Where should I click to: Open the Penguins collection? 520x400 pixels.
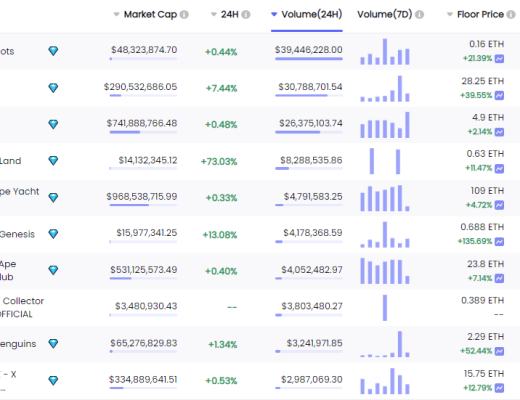click(18, 344)
